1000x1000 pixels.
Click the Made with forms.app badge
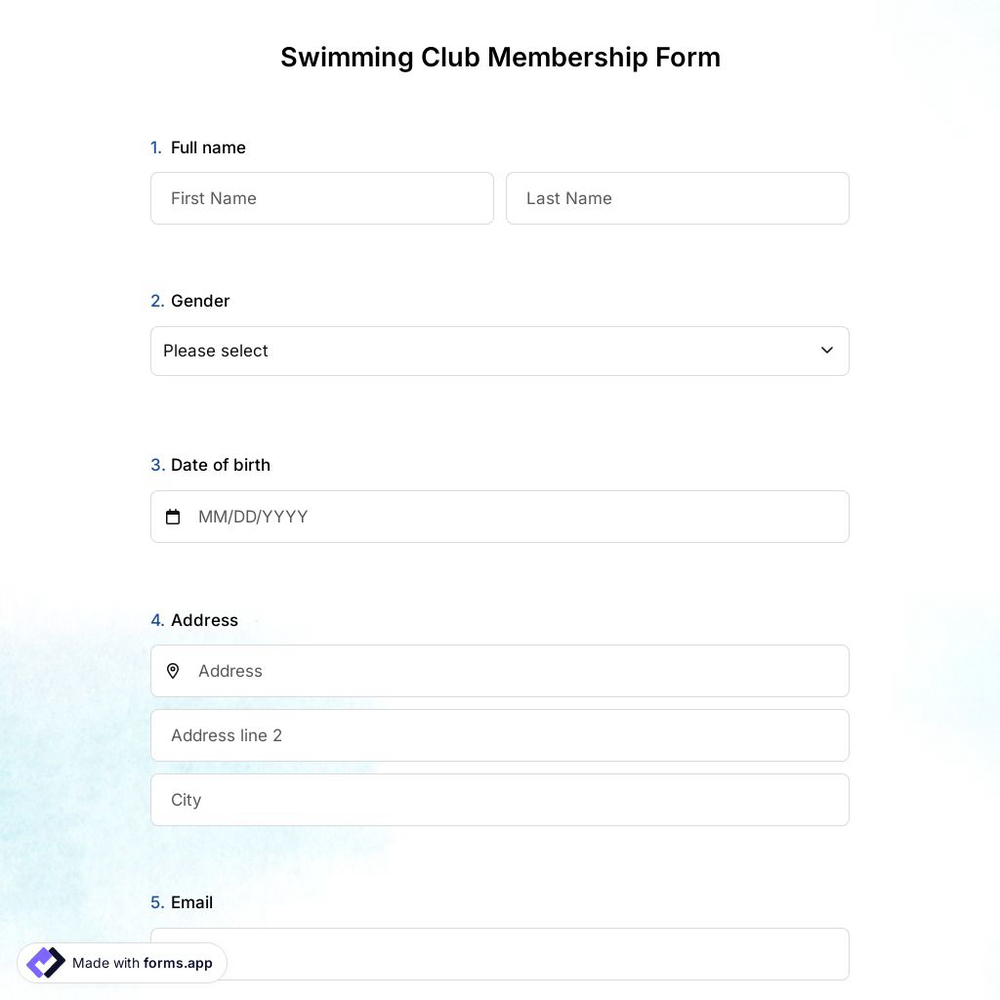click(x=122, y=962)
